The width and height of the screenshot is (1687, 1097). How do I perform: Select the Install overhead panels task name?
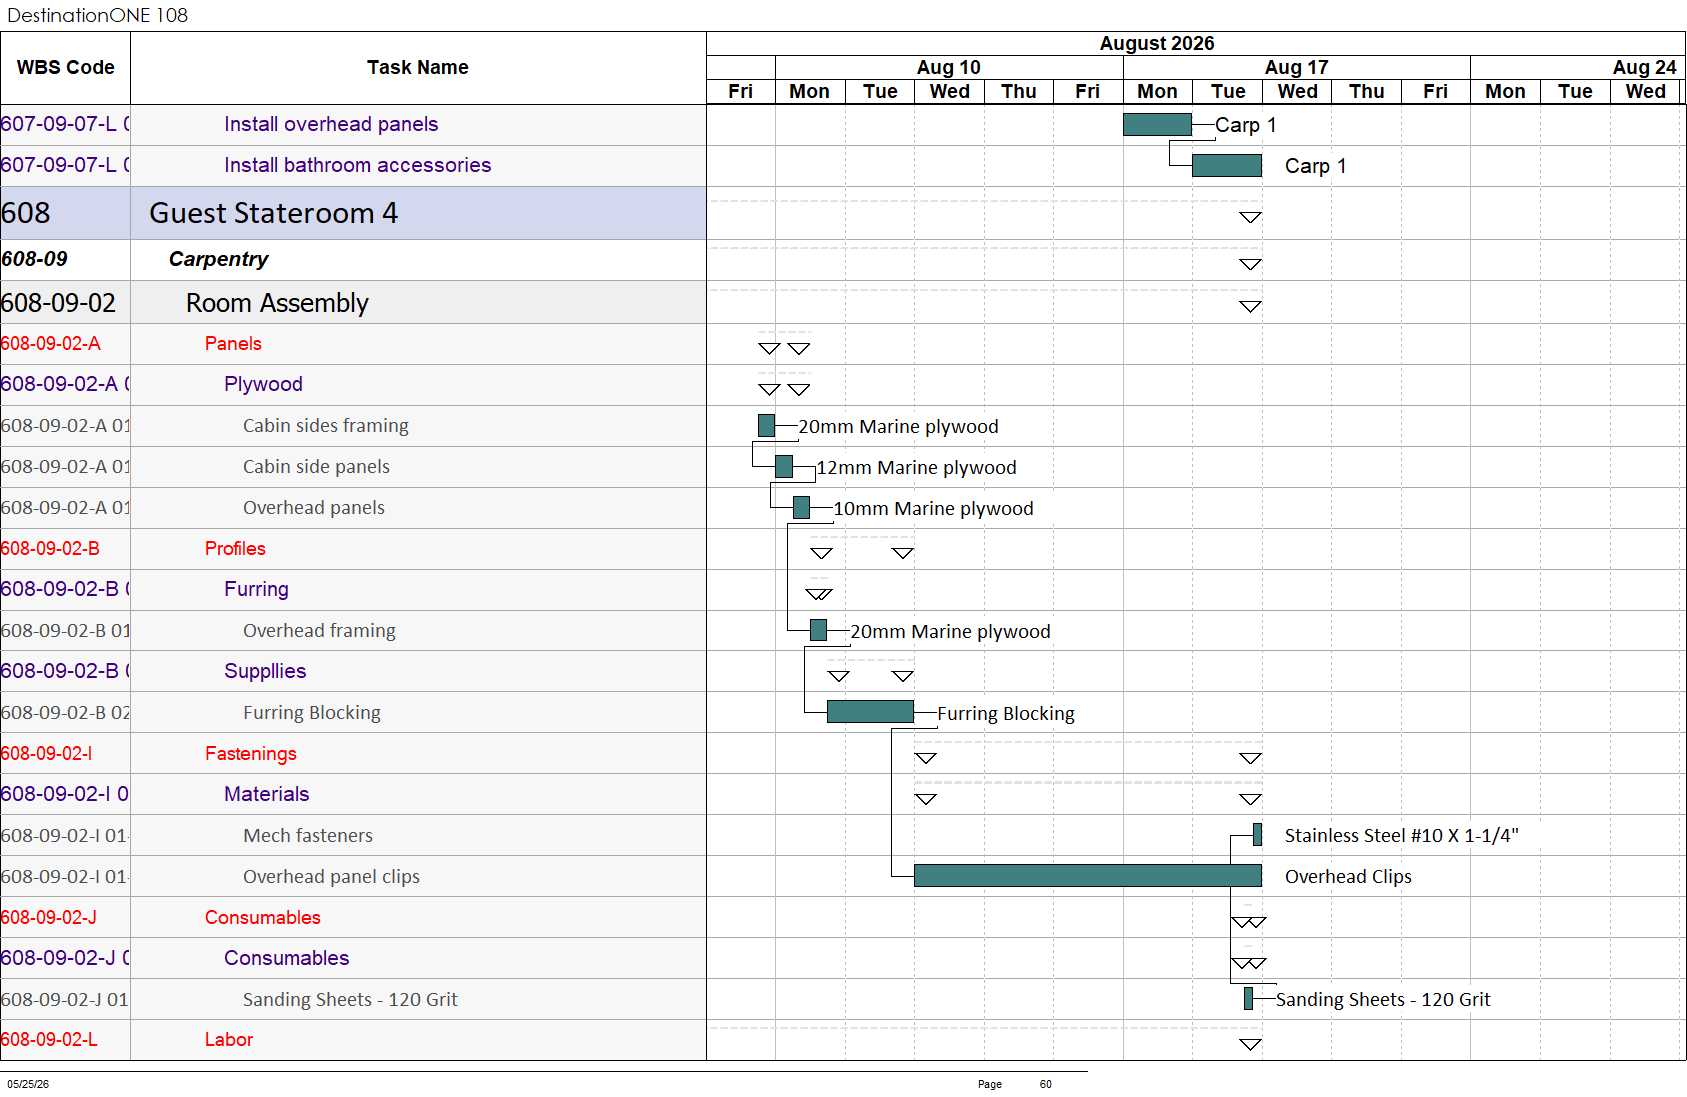click(331, 124)
